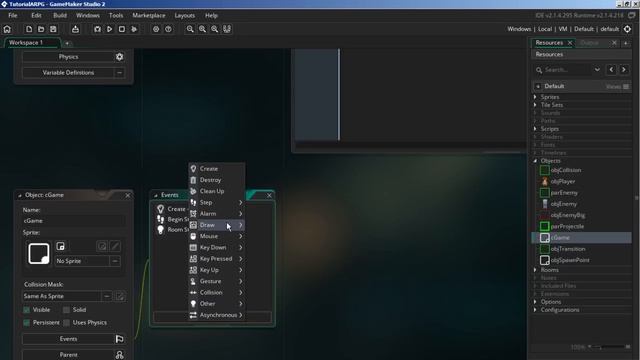Toggle the Persistent checkbox
The width and height of the screenshot is (640, 360).
[x=27, y=322]
